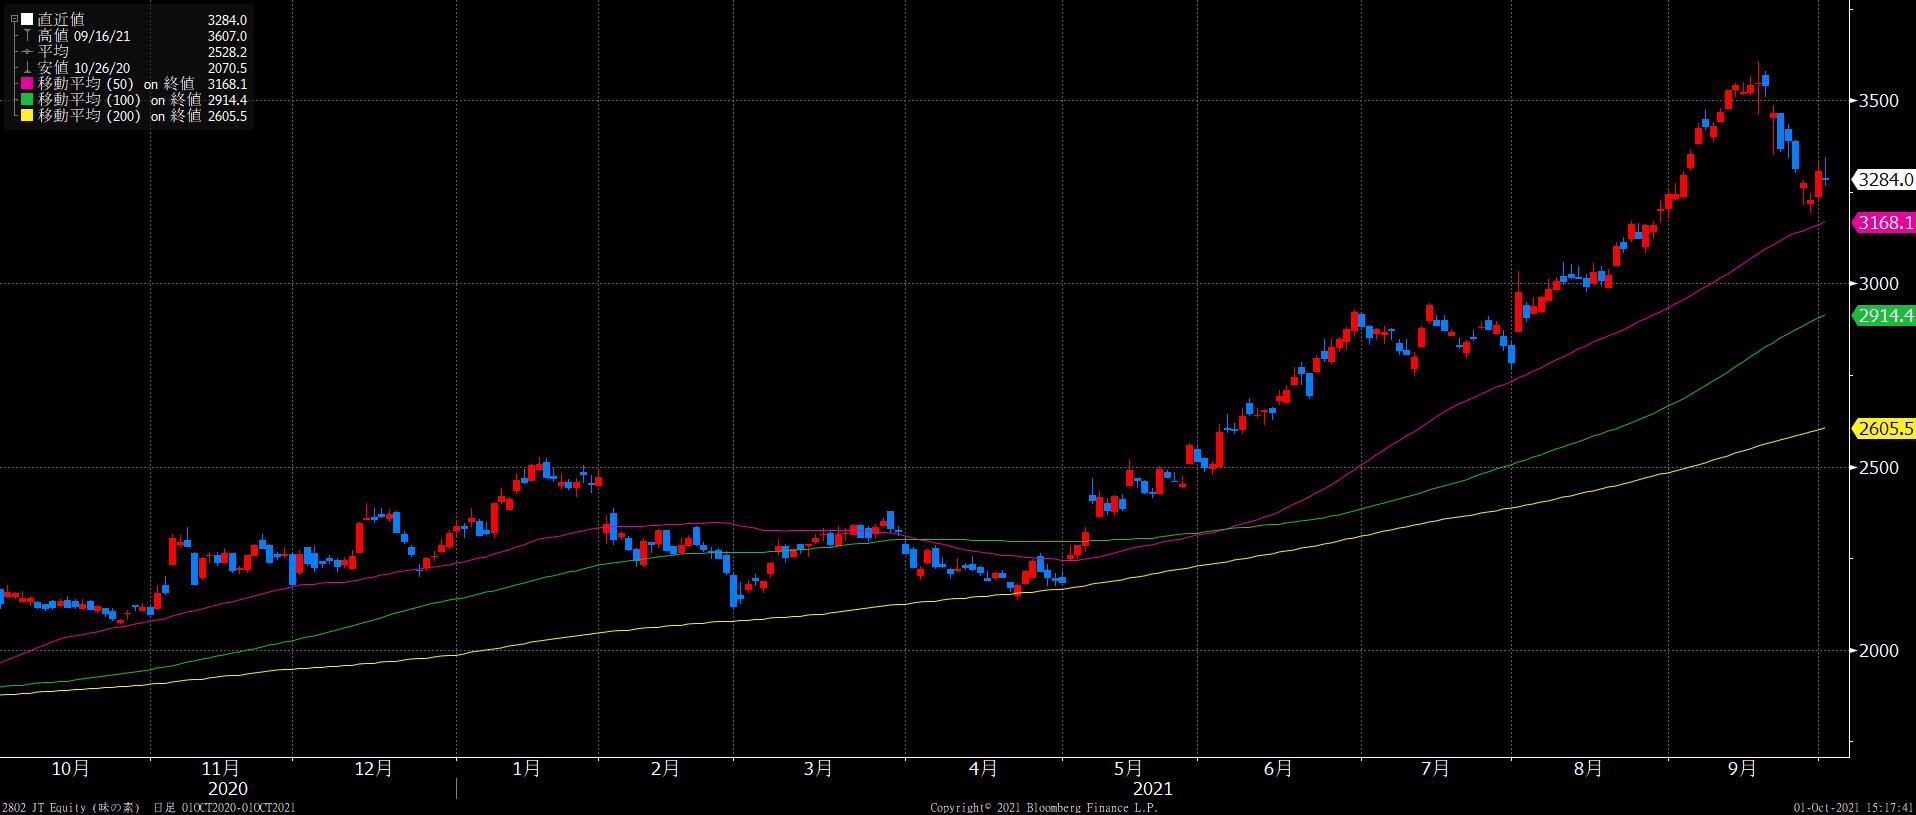
Task: Click the magenta 50-day moving average swatch
Action: point(28,85)
